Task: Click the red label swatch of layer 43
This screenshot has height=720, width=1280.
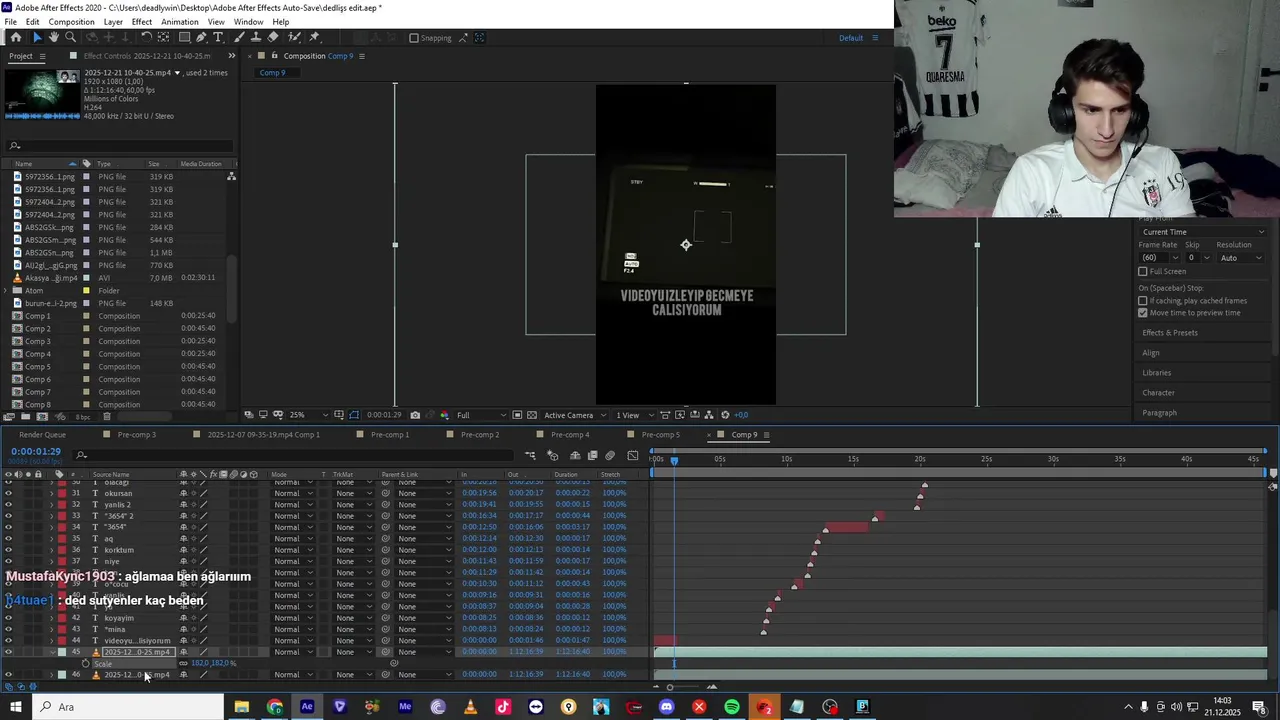Action: [x=62, y=629]
